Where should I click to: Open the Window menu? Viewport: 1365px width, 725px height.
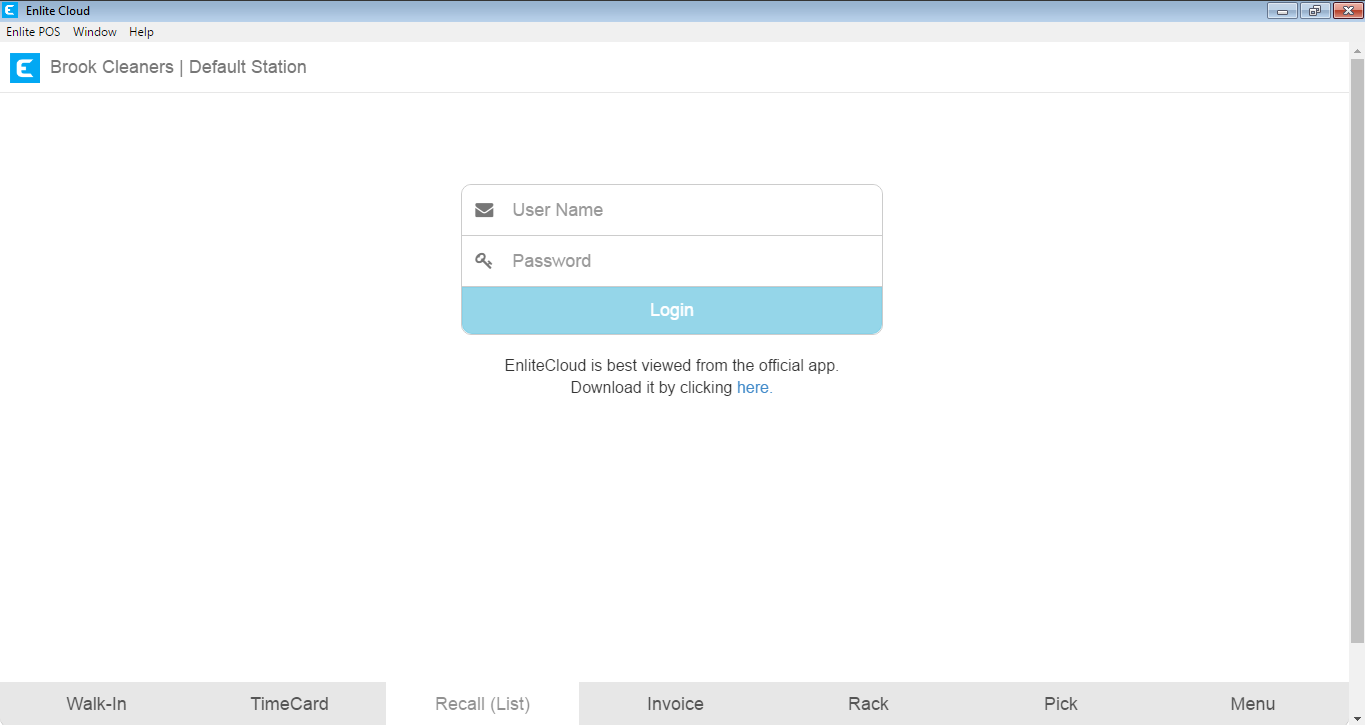click(95, 32)
